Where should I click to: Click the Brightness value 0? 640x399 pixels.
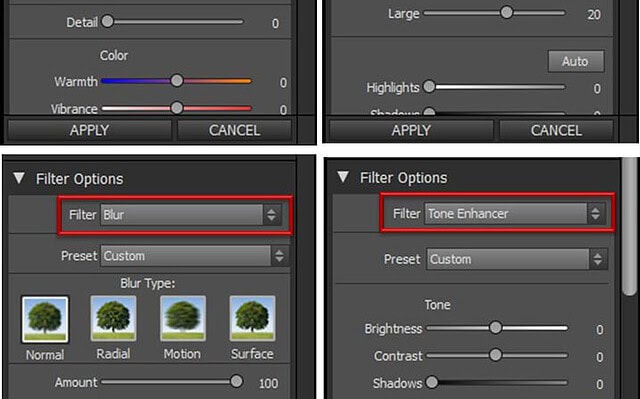coord(600,330)
